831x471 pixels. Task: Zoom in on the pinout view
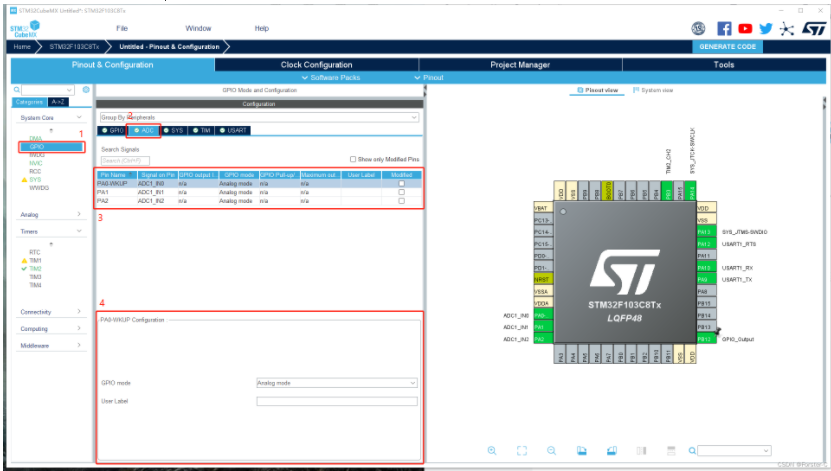click(492, 450)
